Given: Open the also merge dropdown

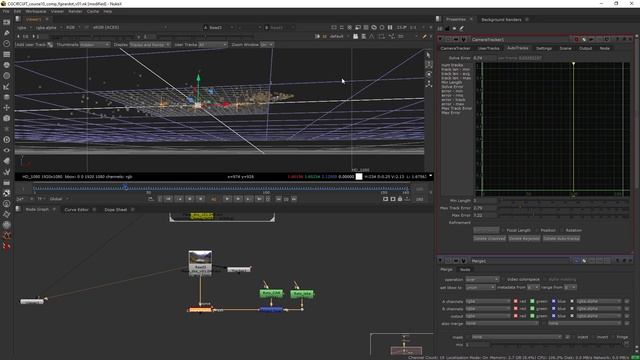Looking at the screenshot, I should tap(502, 323).
